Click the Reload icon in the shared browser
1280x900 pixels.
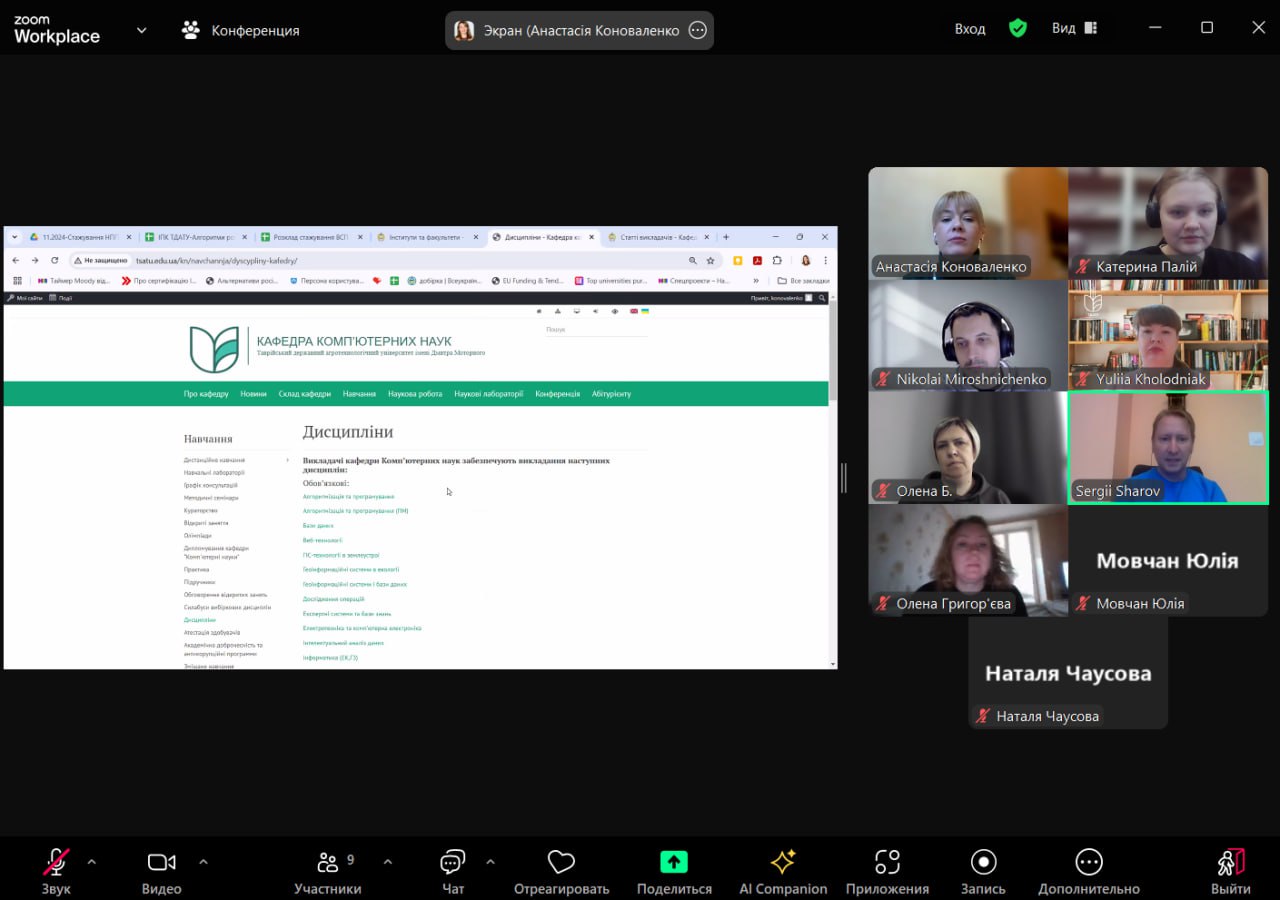54,260
